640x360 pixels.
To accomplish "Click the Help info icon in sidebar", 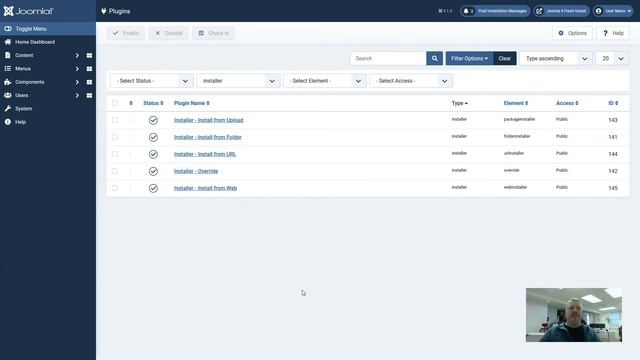I will pyautogui.click(x=7, y=122).
